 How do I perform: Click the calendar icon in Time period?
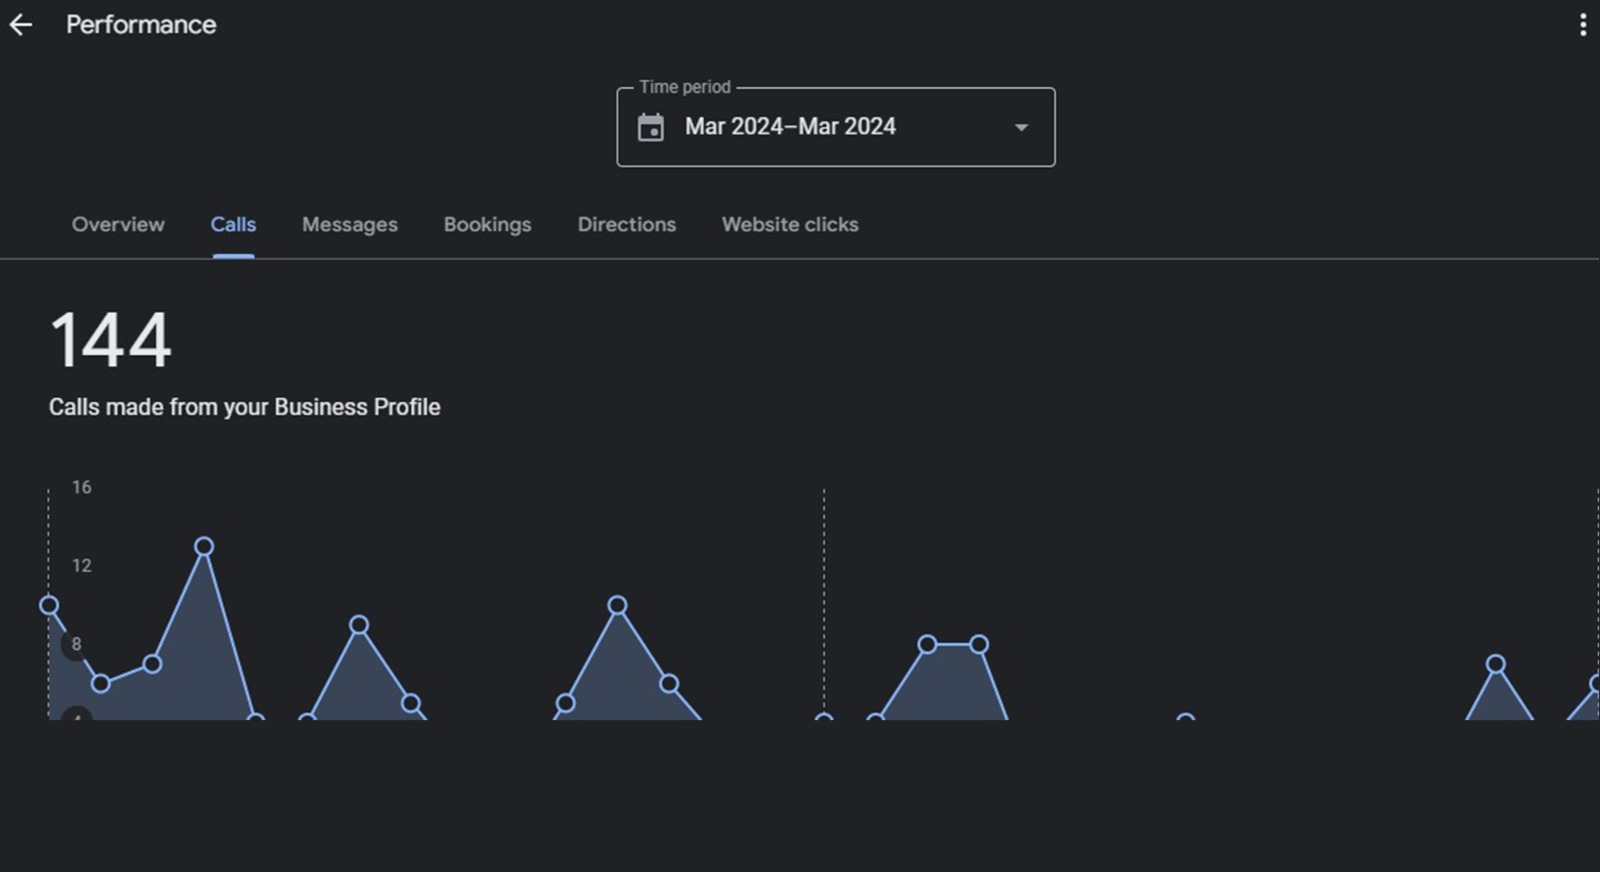point(651,127)
